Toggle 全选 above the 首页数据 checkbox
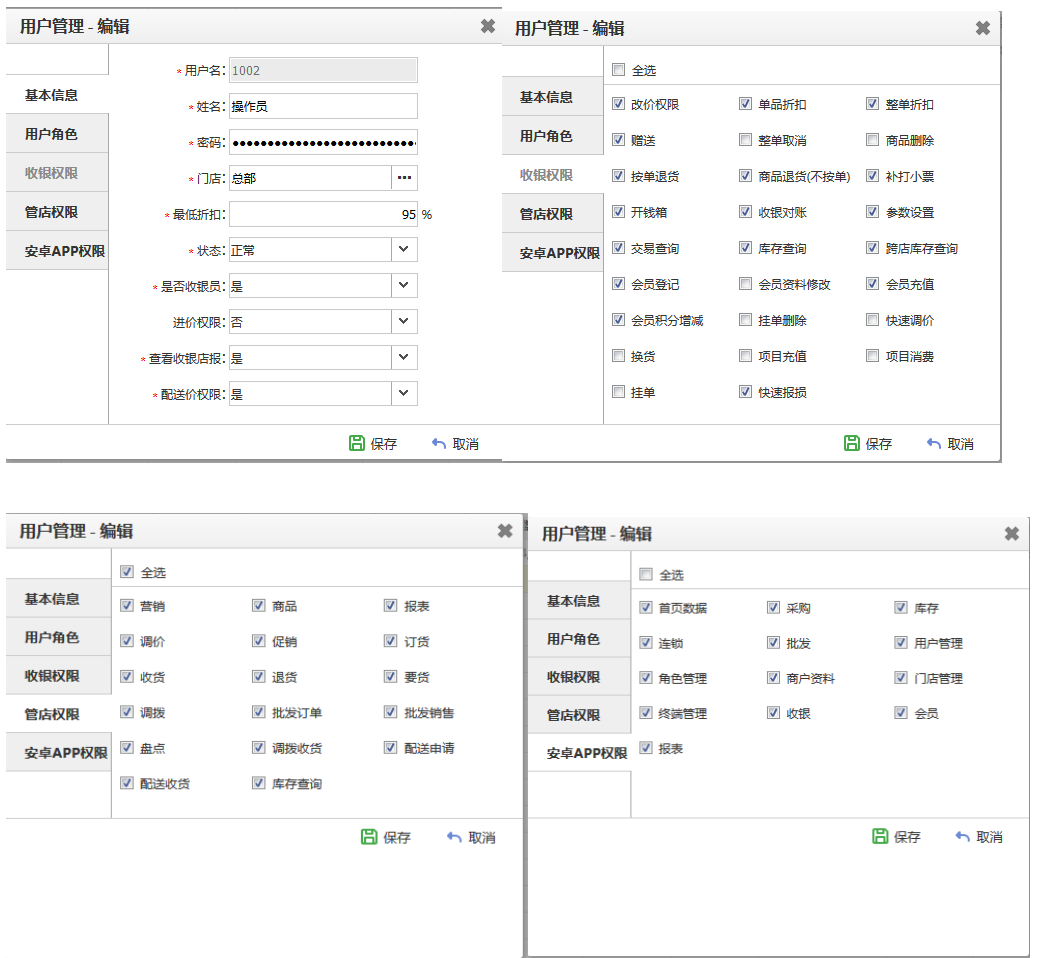The image size is (1055, 958). [646, 575]
